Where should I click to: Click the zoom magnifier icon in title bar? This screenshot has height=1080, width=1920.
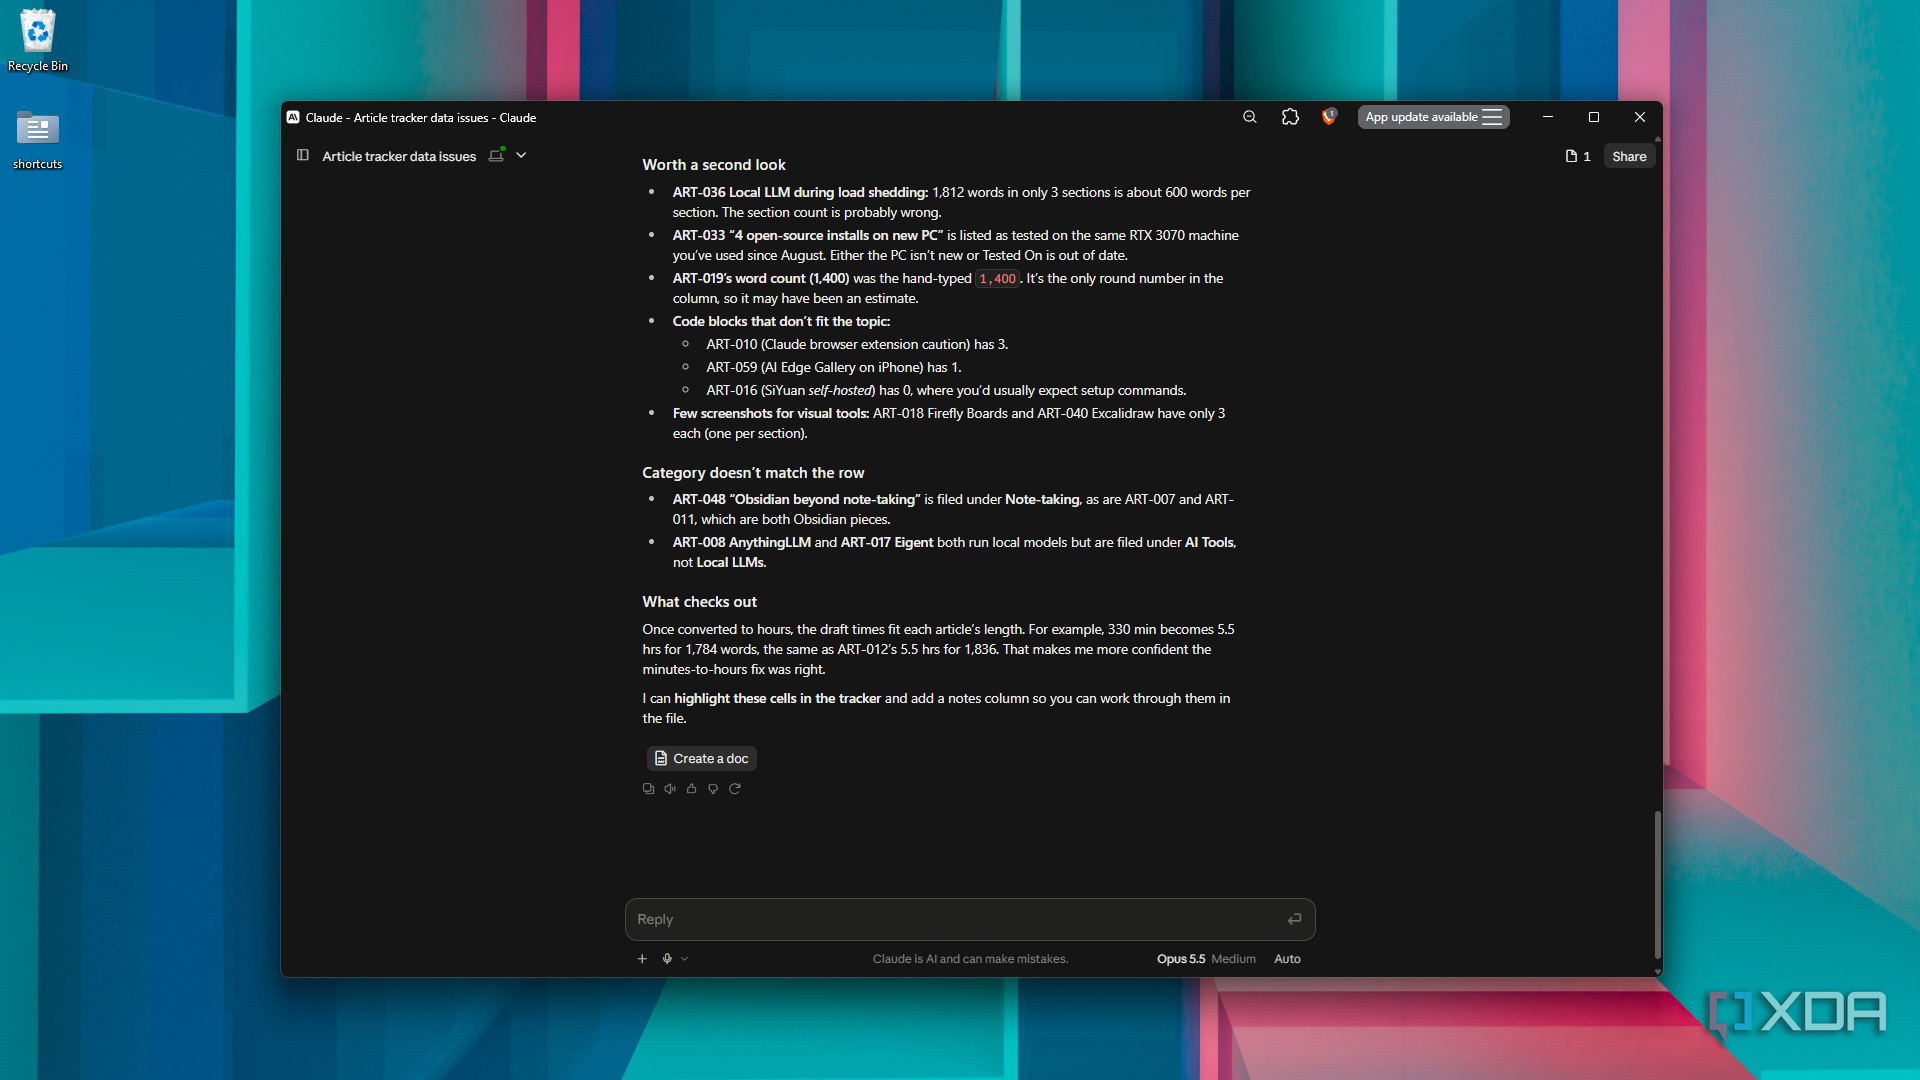[1250, 117]
